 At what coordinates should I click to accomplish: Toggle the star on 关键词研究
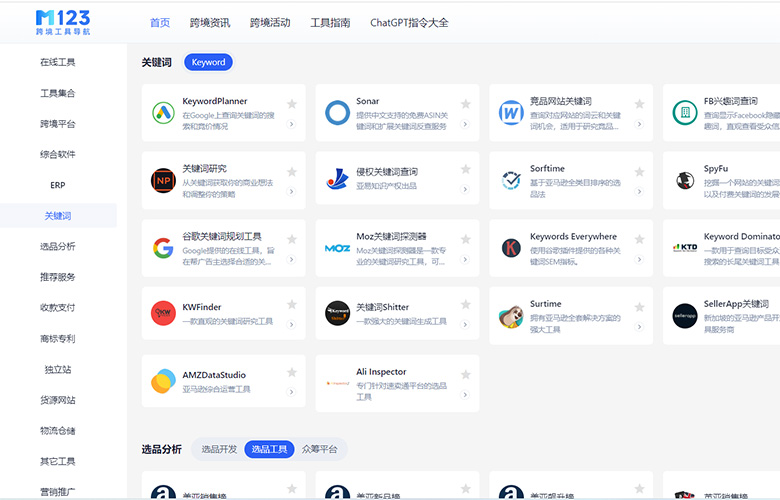[292, 172]
